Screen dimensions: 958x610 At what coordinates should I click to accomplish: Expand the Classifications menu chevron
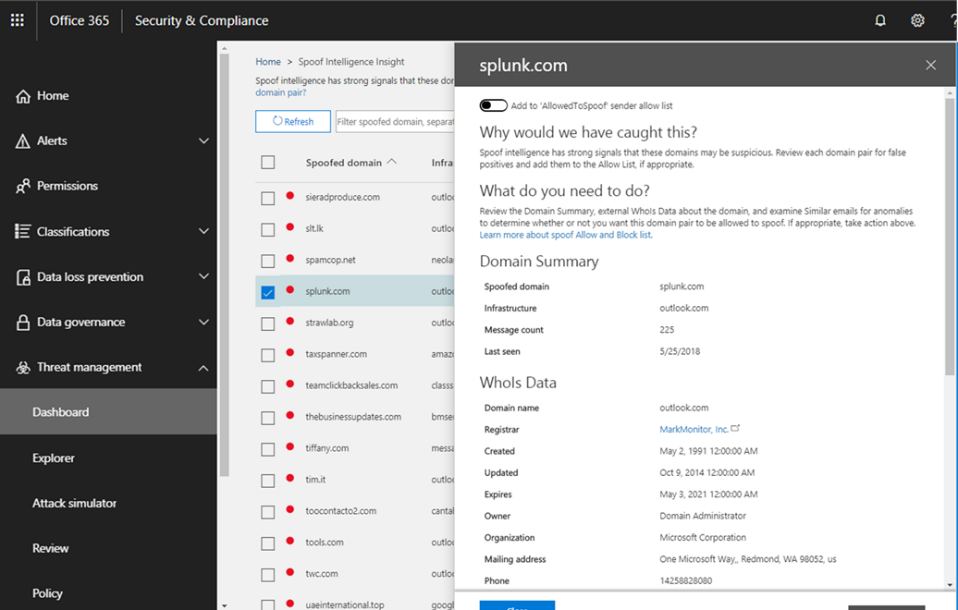click(x=203, y=231)
